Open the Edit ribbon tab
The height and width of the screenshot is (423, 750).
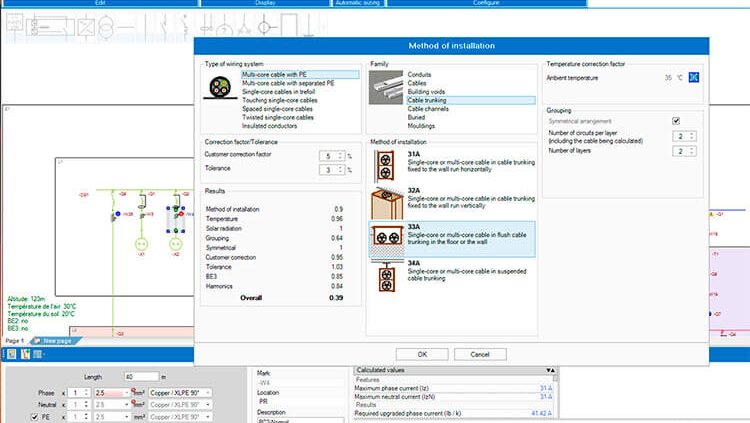[x=100, y=3]
